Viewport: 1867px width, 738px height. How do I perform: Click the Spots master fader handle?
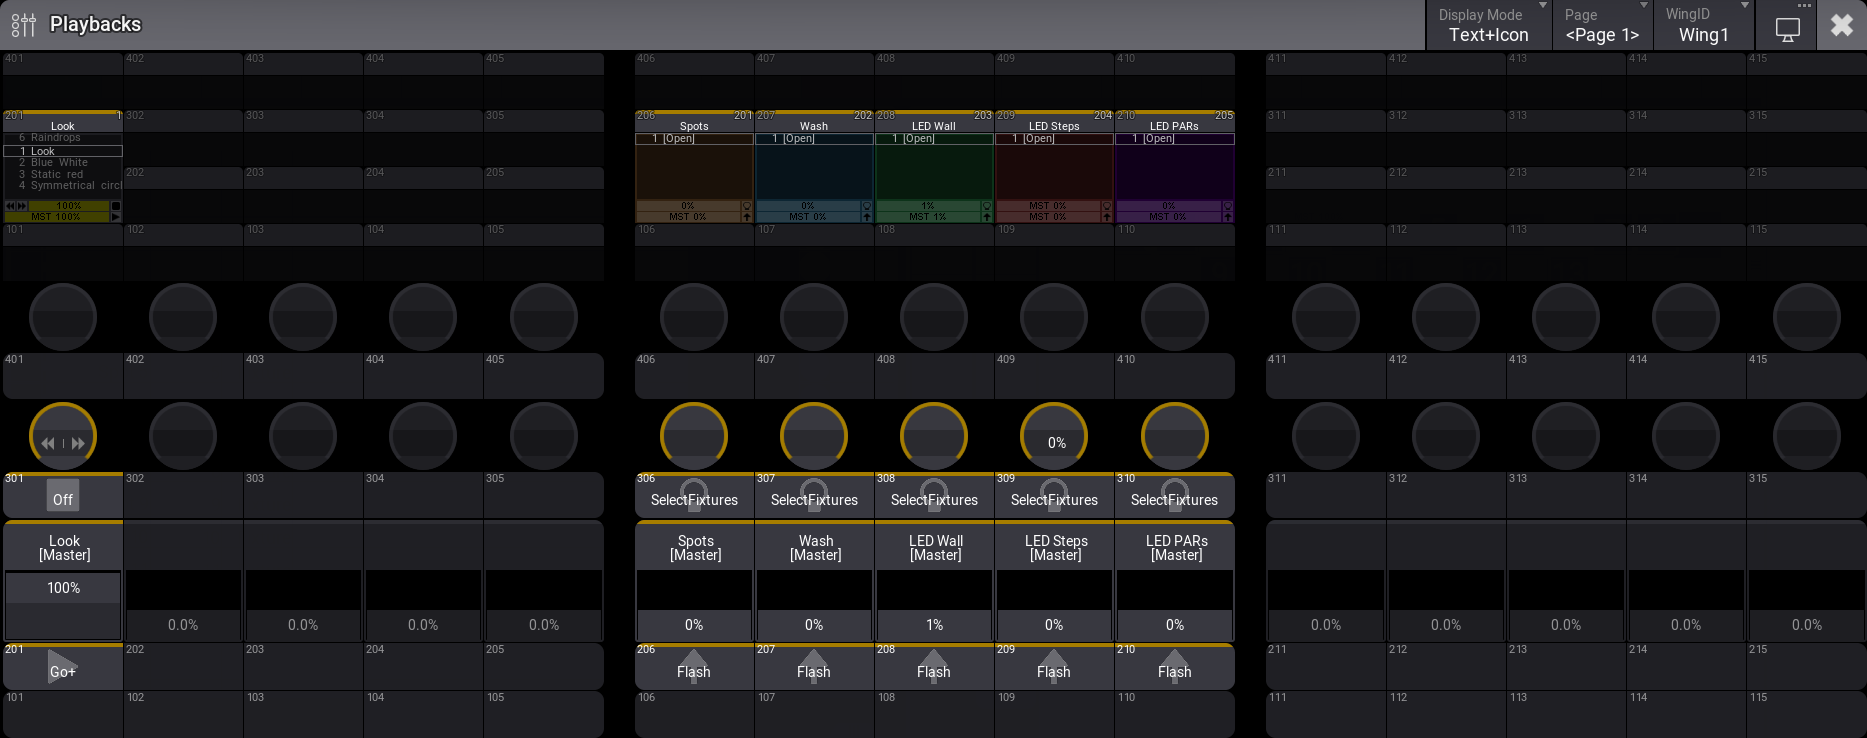tap(694, 625)
